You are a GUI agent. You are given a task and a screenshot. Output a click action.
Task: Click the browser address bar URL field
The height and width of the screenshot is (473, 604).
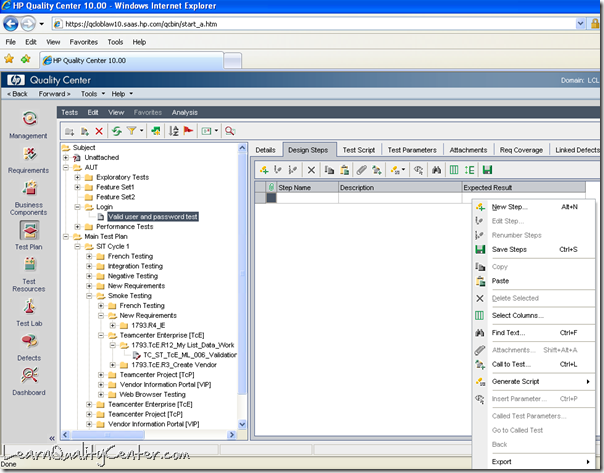click(x=316, y=24)
